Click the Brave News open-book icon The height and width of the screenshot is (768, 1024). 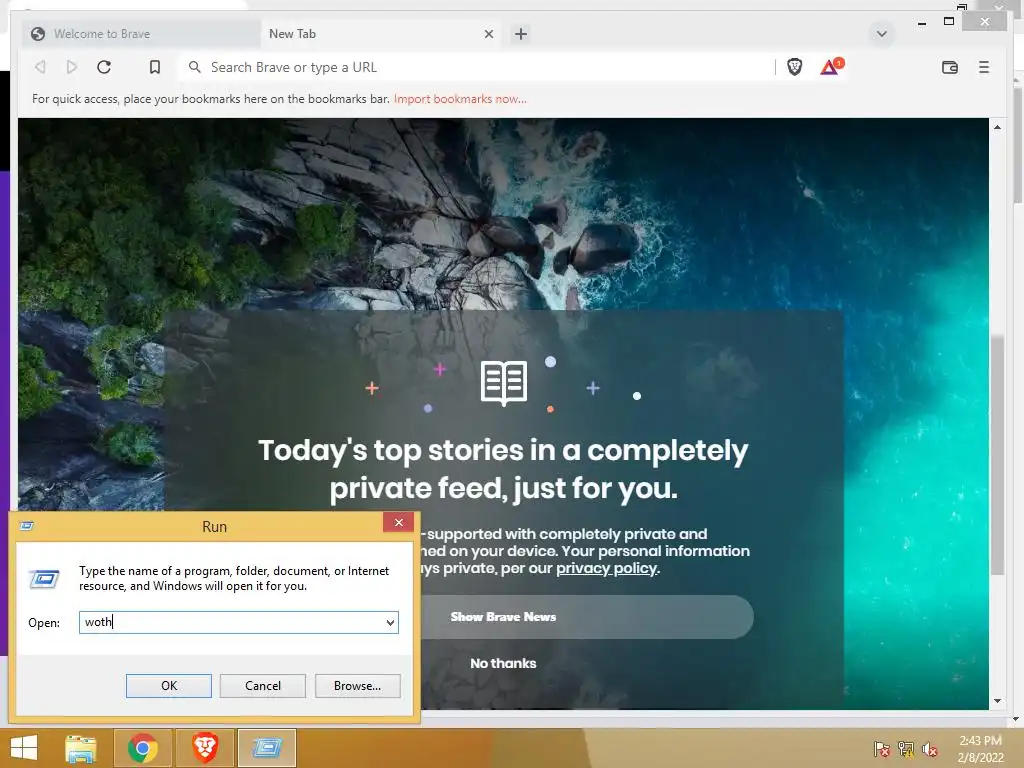[x=504, y=383]
